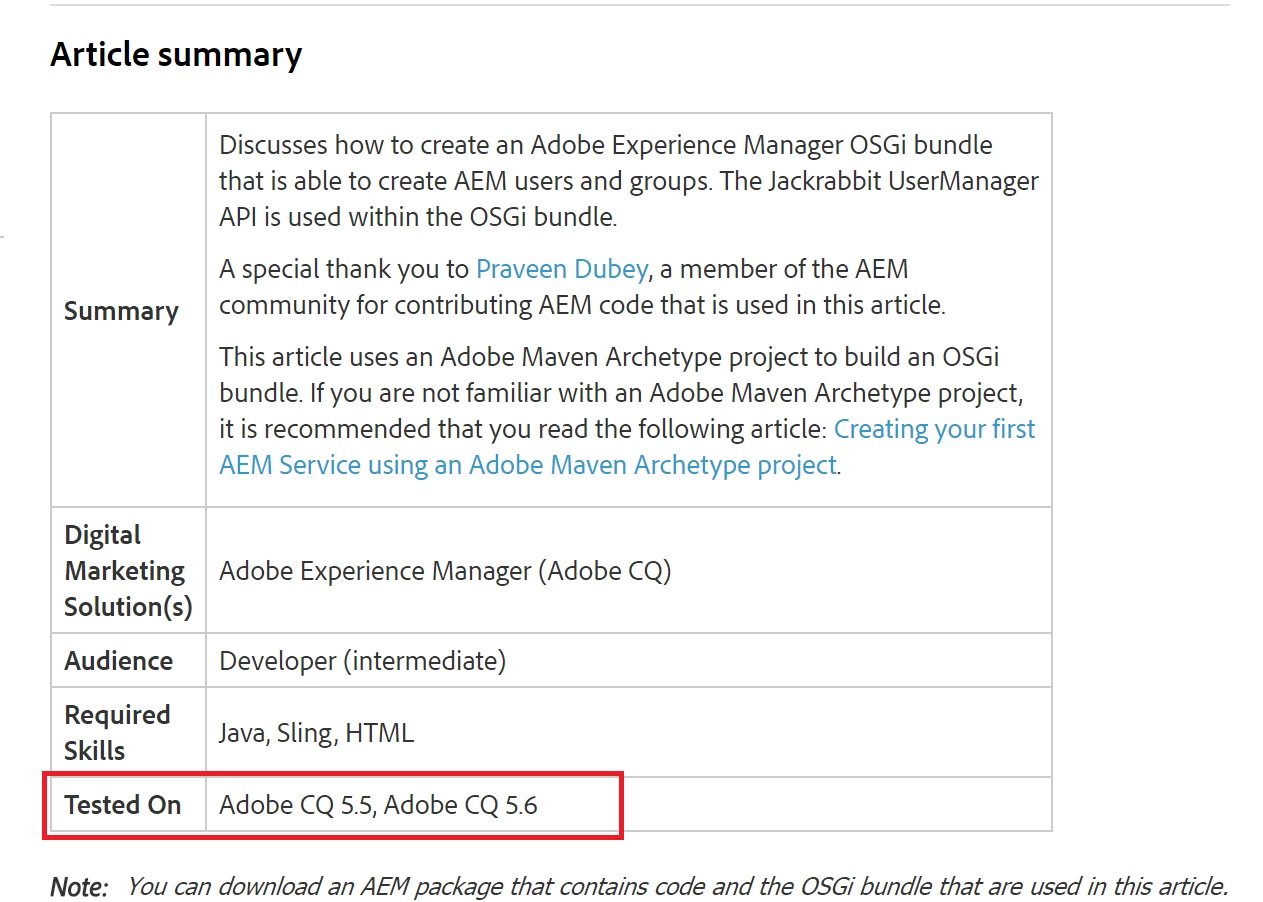The height and width of the screenshot is (902, 1263).
Task: Click the 'Article summary' heading
Action: (x=176, y=54)
